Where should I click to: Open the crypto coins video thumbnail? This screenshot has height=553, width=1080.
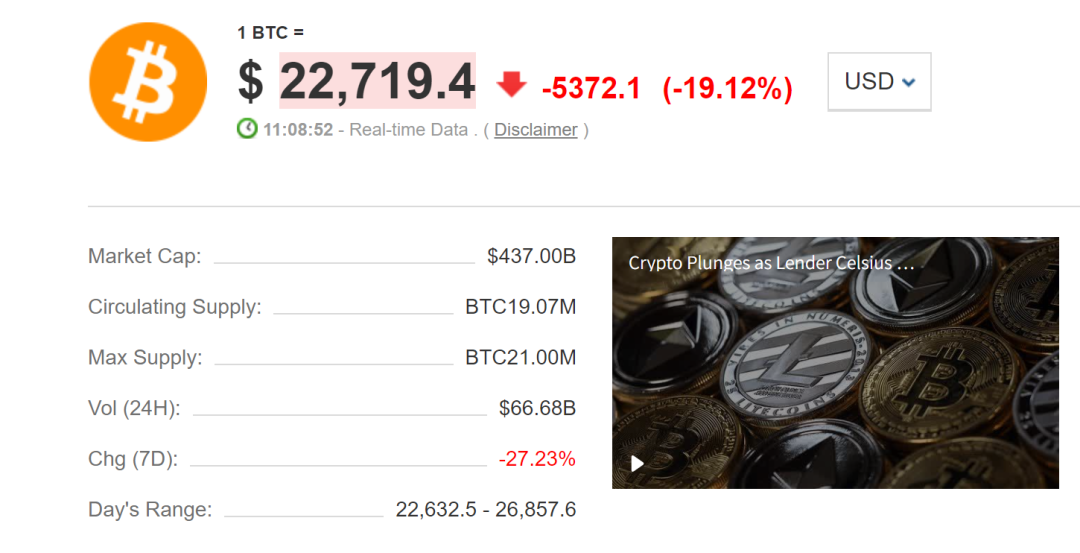coord(835,363)
